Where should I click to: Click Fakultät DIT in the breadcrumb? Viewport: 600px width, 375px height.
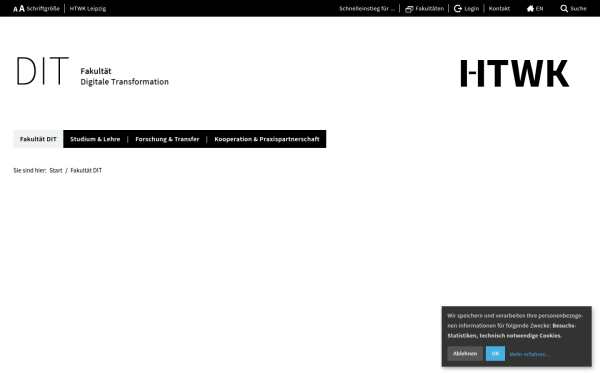click(86, 170)
